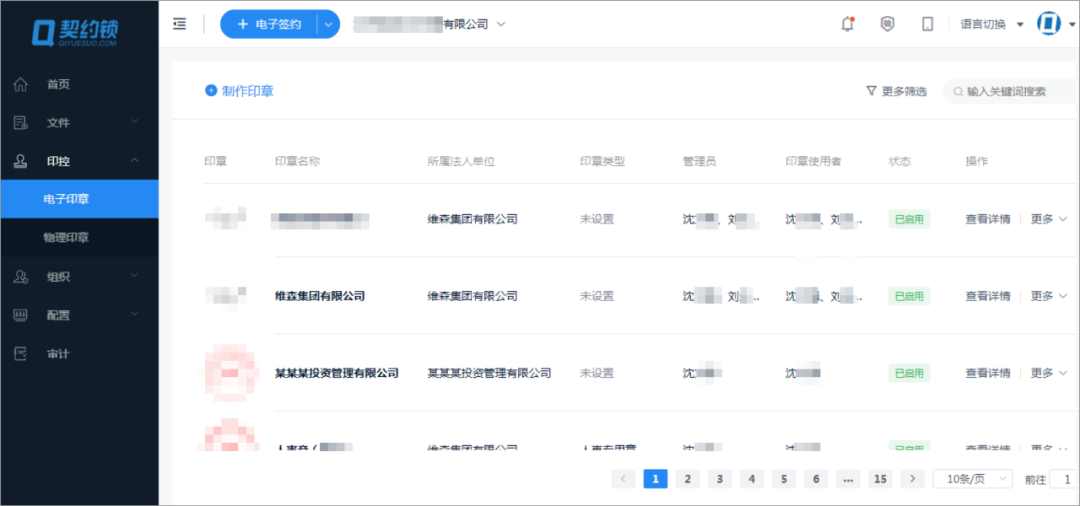Viewport: 1080px width, 506px height.
Task: Click the bold seal name 维森集团有限公司
Action: 320,296
